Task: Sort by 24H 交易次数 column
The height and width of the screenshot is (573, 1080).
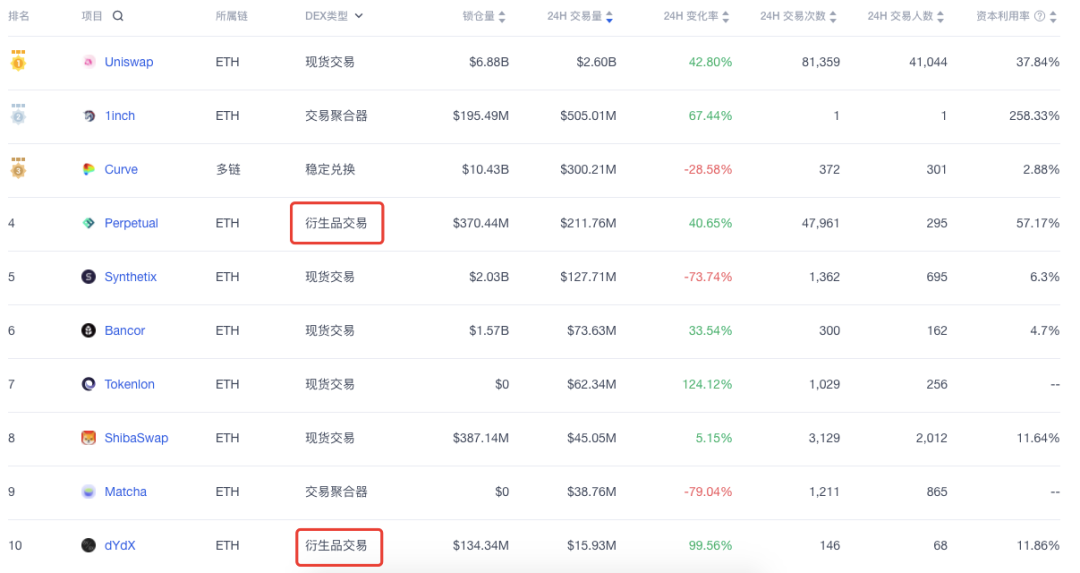Action: pos(833,17)
